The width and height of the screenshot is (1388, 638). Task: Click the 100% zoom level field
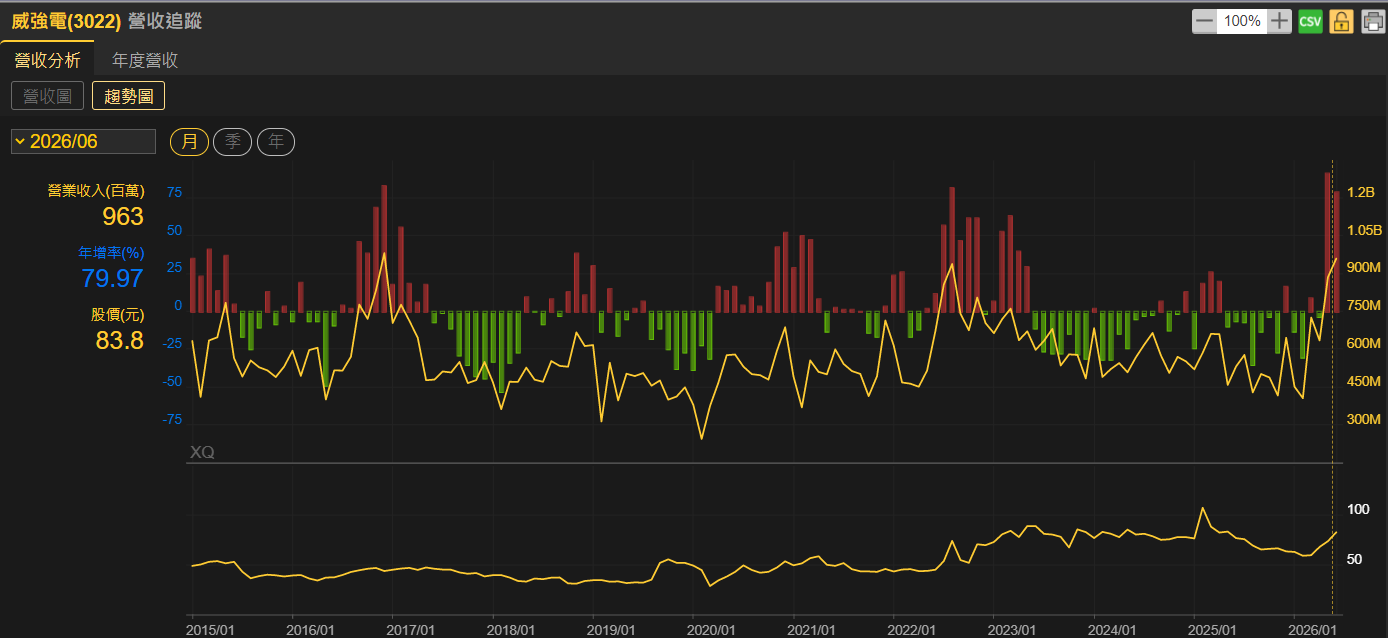1242,21
